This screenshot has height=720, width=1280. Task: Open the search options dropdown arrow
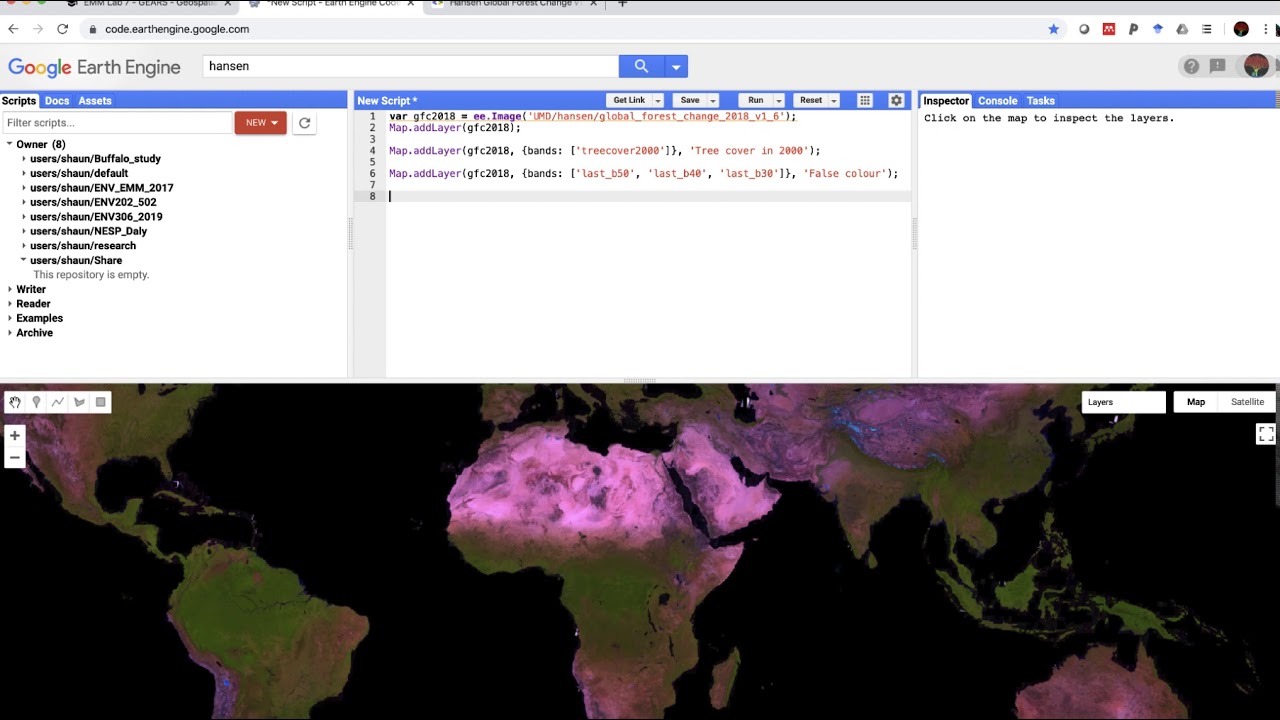pyautogui.click(x=676, y=66)
